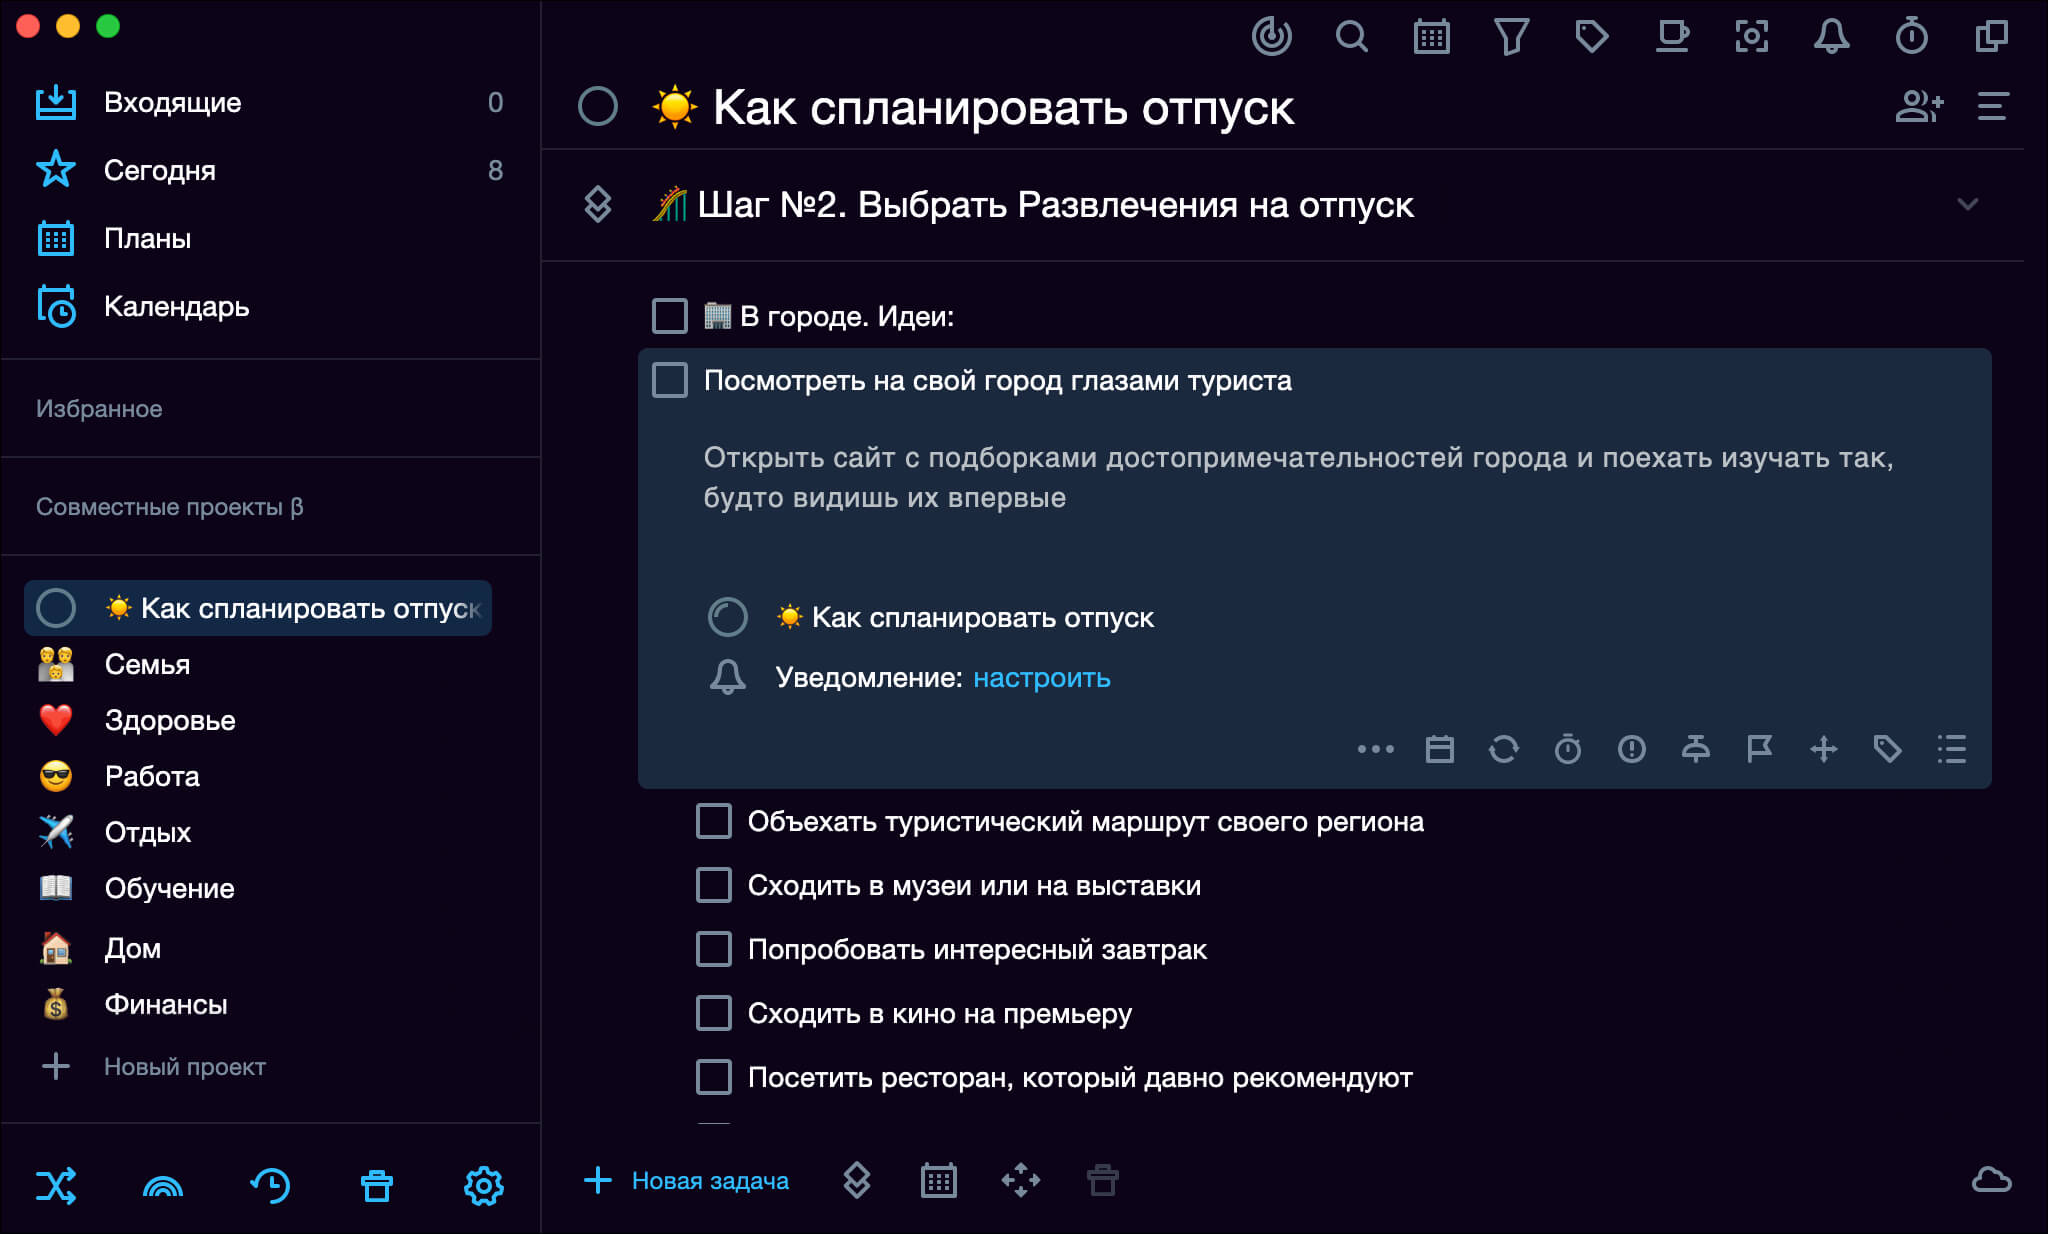Screen dimensions: 2048x1234
Task: Open 'Совместные проекты β' section
Action: tap(170, 507)
